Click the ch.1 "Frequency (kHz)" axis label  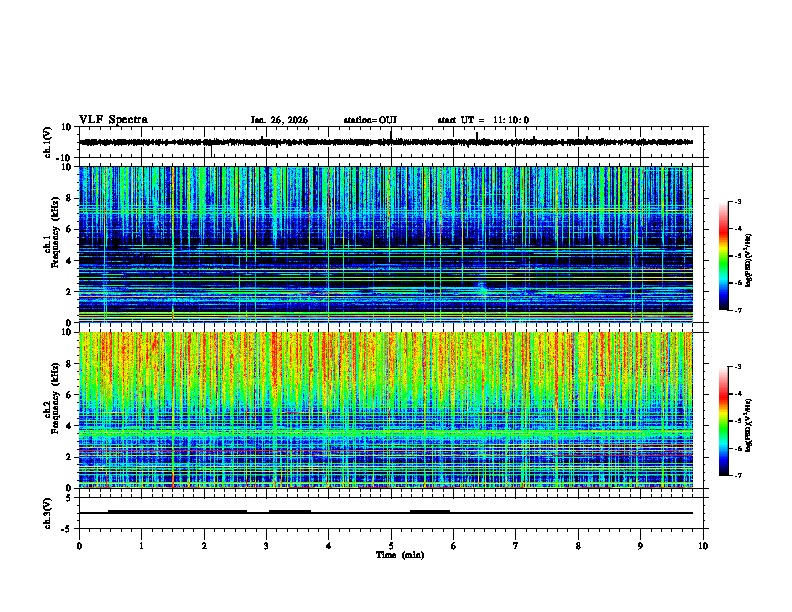click(x=55, y=231)
